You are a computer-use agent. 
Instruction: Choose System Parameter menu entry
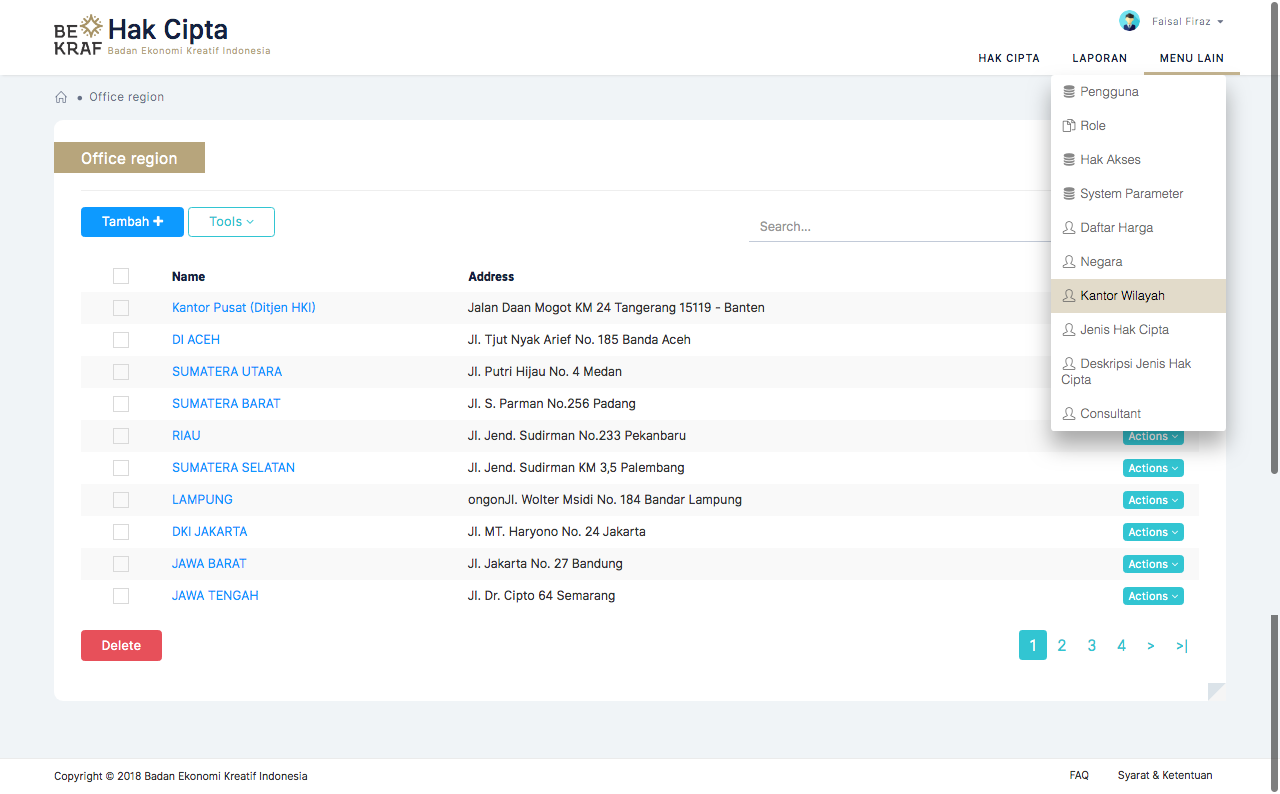(x=1138, y=194)
